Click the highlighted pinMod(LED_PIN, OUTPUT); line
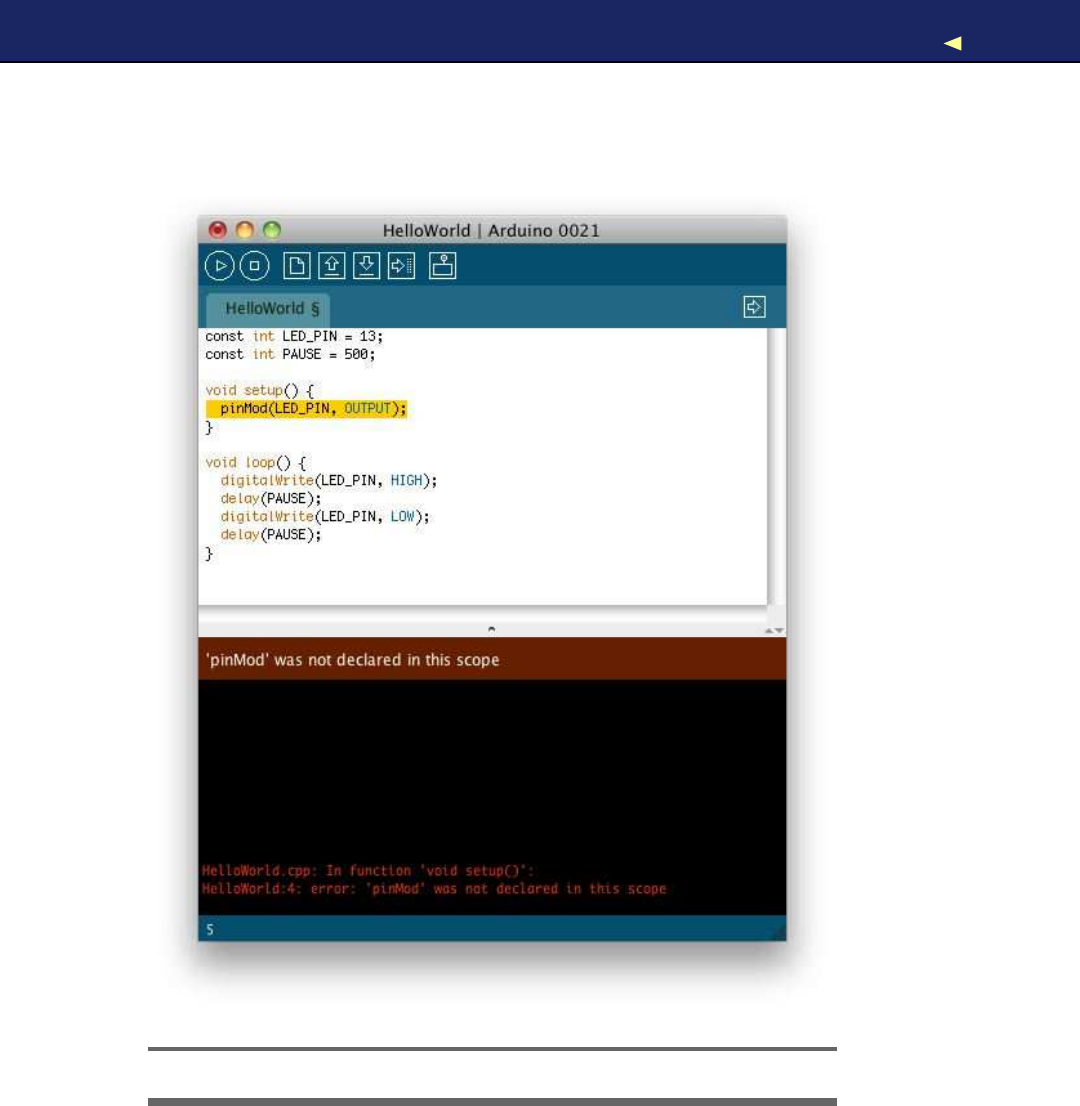This screenshot has width=1080, height=1106. pos(306,408)
